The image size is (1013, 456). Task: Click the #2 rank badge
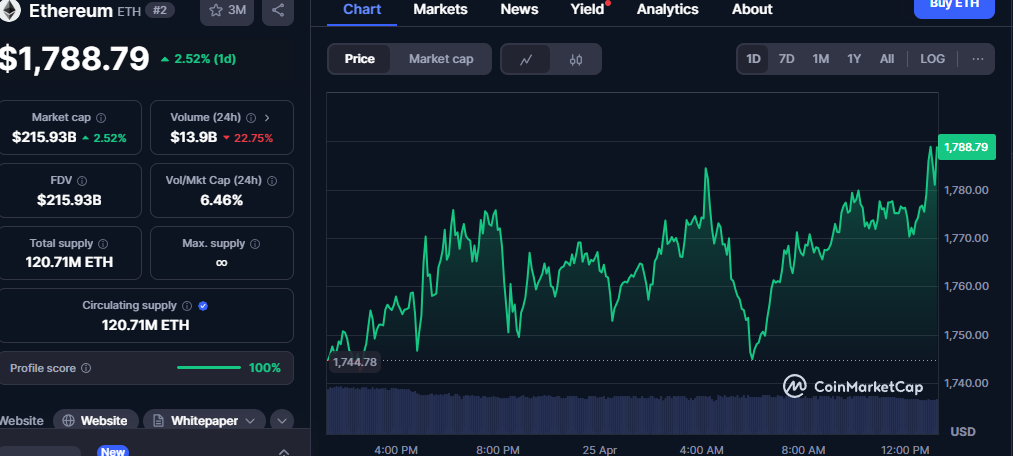pos(160,10)
